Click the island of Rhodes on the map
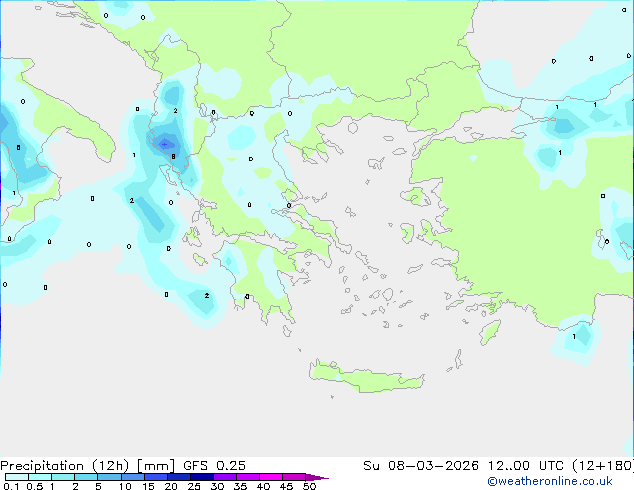This screenshot has height=490, width=634. pyautogui.click(x=490, y=332)
